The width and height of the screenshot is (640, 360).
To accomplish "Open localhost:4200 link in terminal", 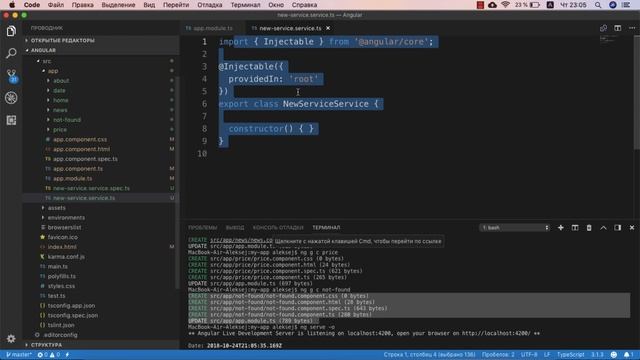I will tap(496, 333).
